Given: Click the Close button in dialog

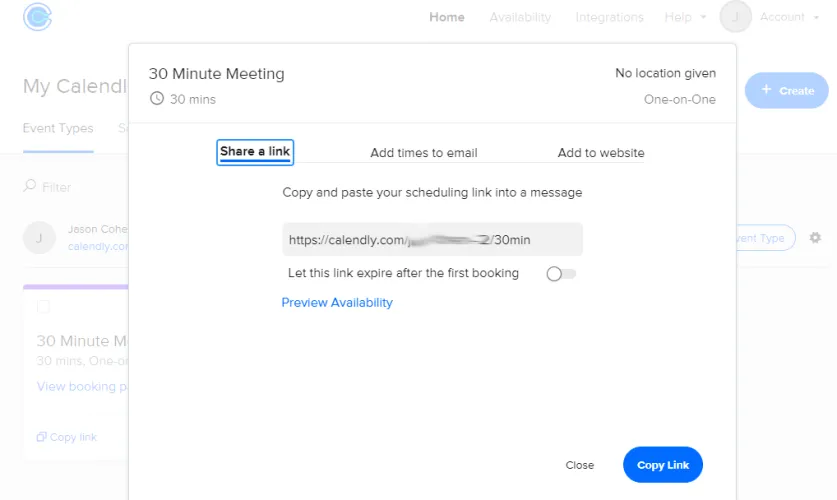Looking at the screenshot, I should point(579,465).
